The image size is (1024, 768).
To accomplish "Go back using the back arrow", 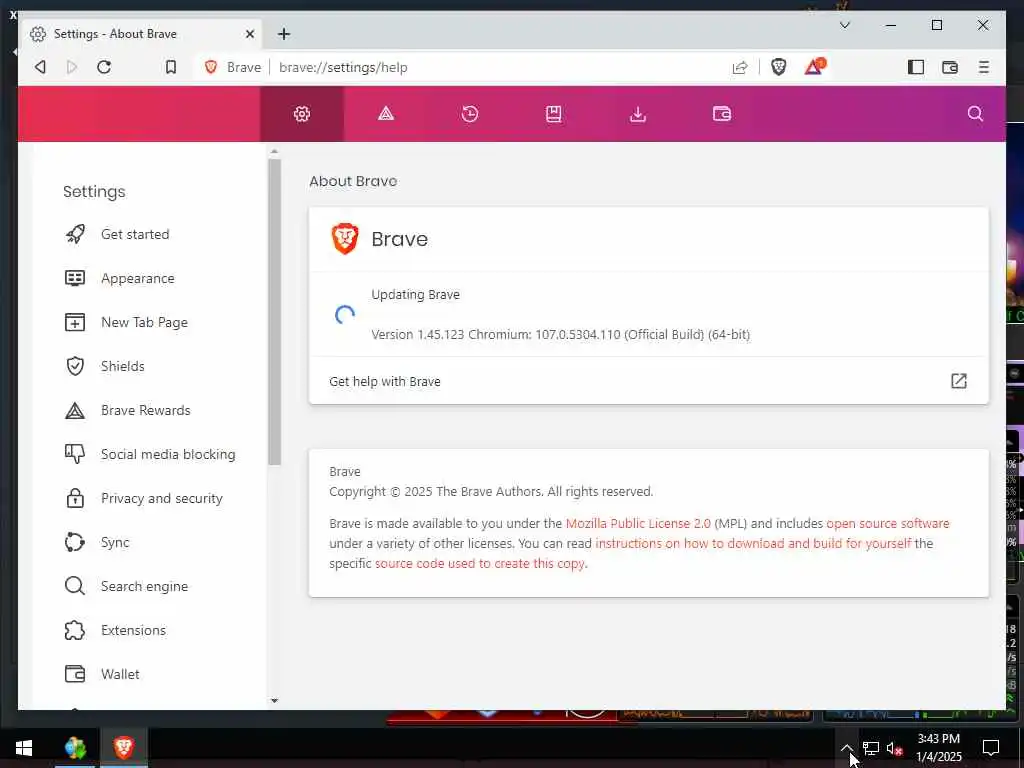I will click(x=40, y=67).
